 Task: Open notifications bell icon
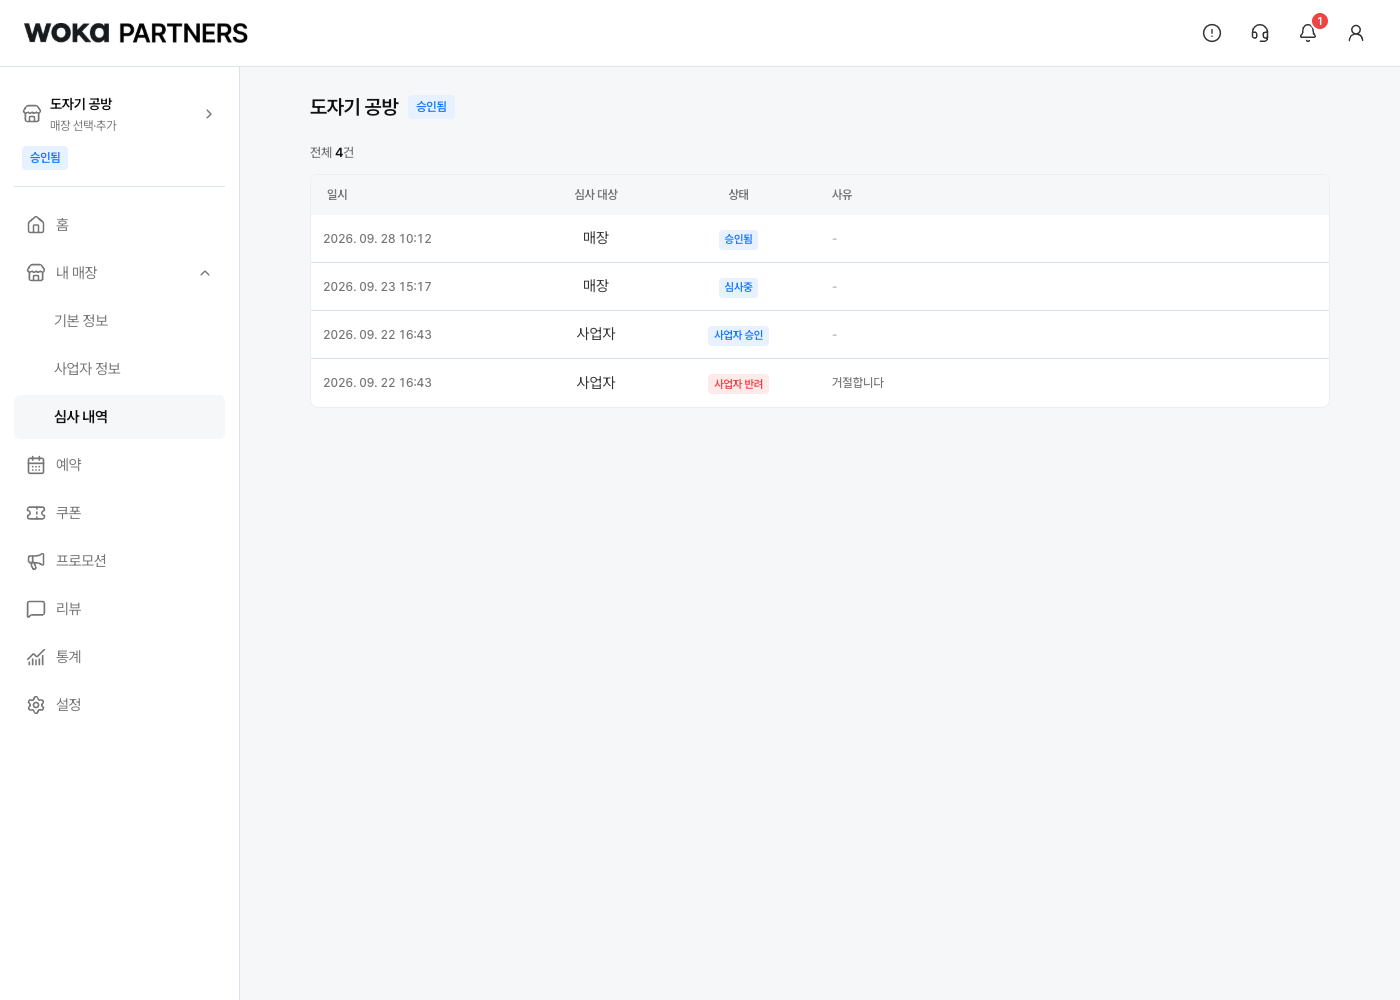[1308, 33]
